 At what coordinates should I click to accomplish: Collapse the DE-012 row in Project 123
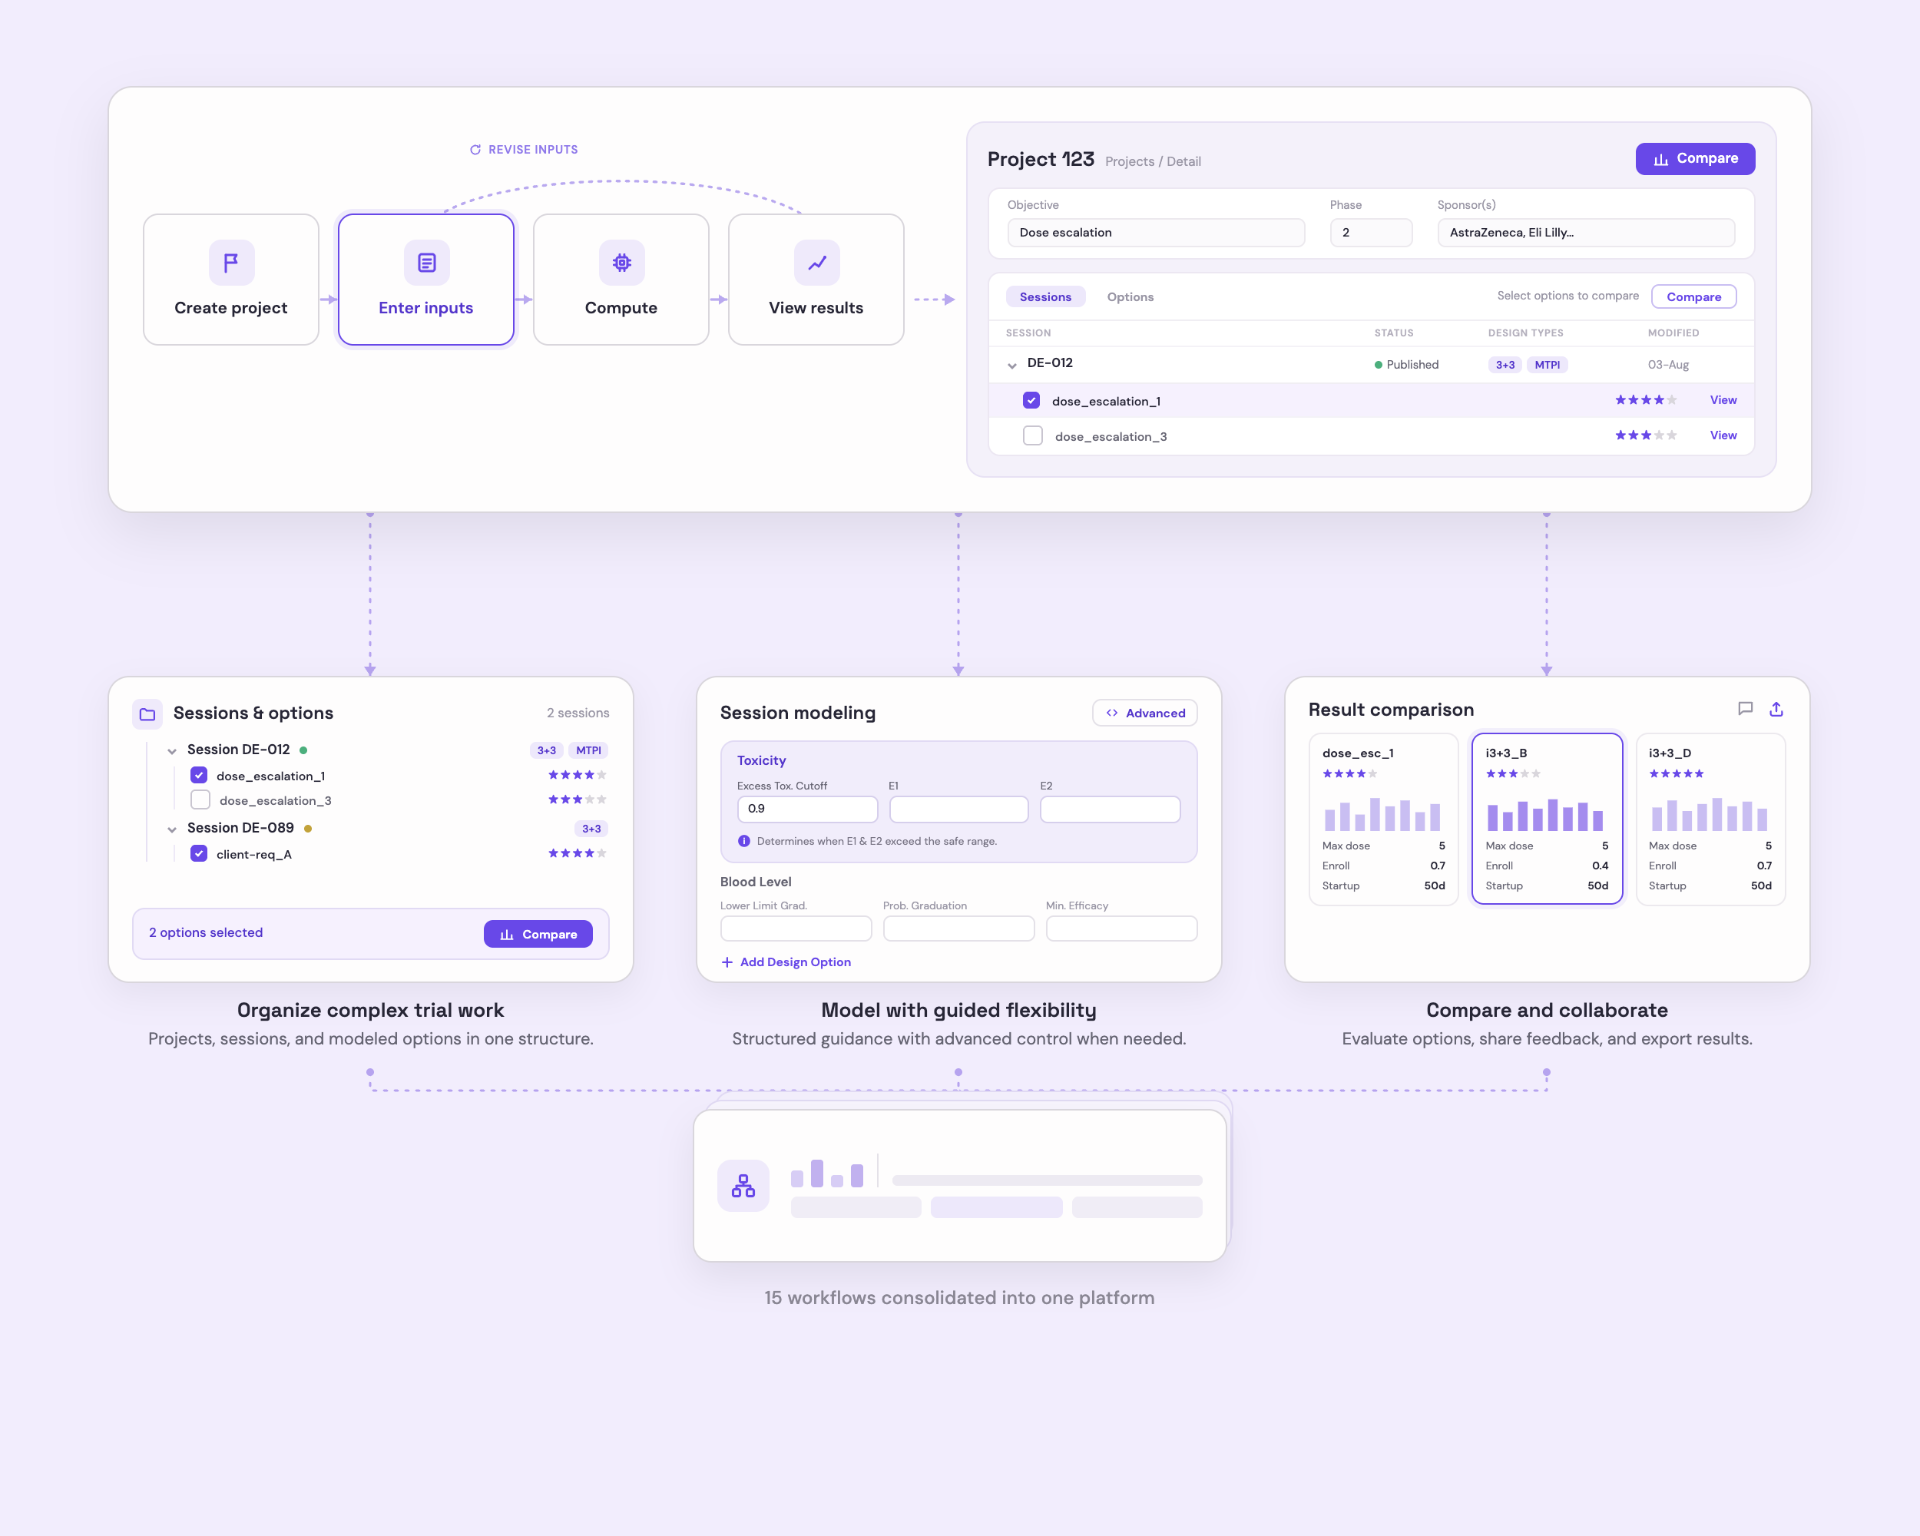click(x=1012, y=365)
